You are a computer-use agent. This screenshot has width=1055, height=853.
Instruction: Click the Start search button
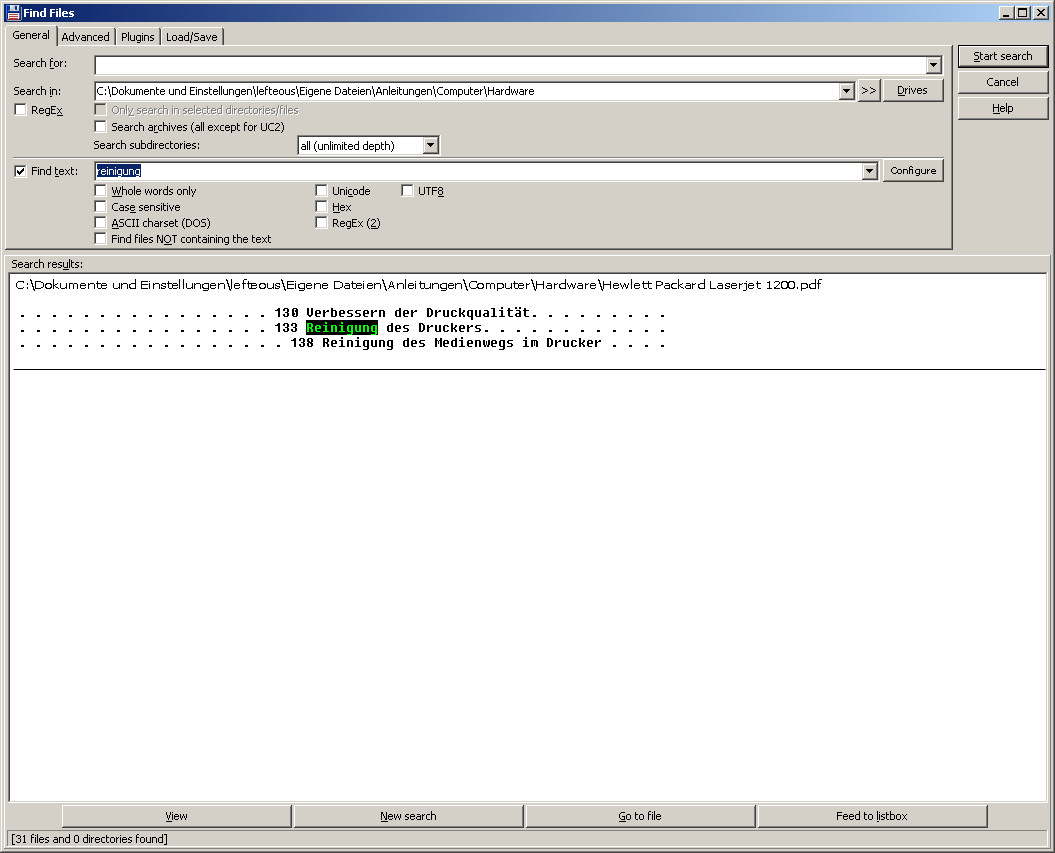[1003, 56]
